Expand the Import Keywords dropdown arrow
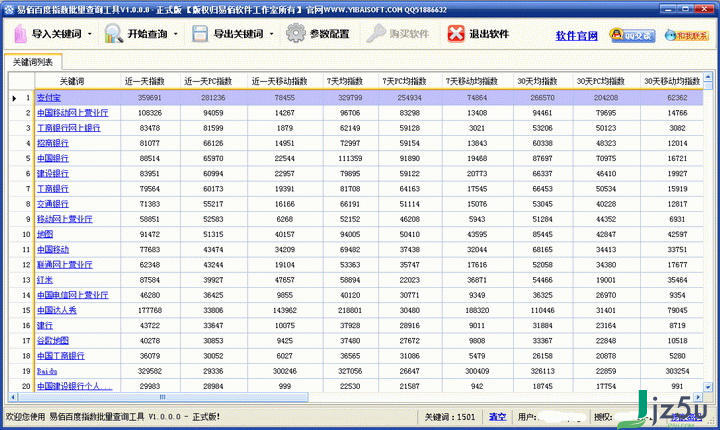This screenshot has width=720, height=430. pos(90,34)
